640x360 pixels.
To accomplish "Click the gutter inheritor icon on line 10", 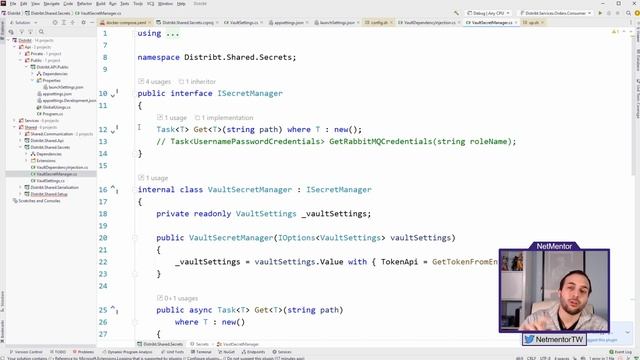I will coord(114,93).
